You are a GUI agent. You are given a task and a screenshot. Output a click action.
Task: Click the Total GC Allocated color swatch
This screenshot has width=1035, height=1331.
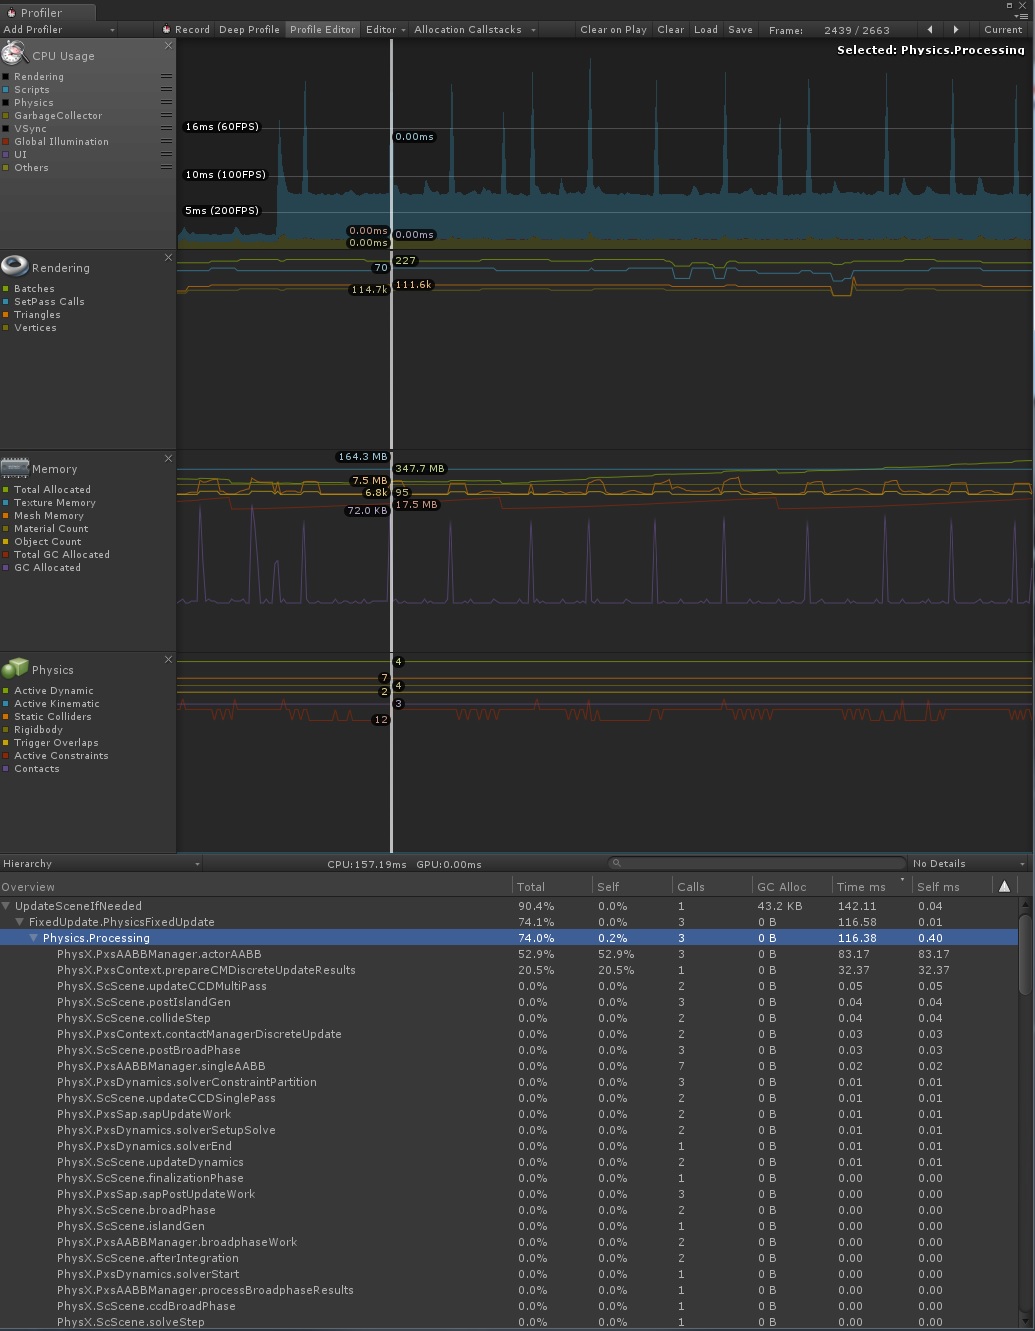[x=7, y=554]
